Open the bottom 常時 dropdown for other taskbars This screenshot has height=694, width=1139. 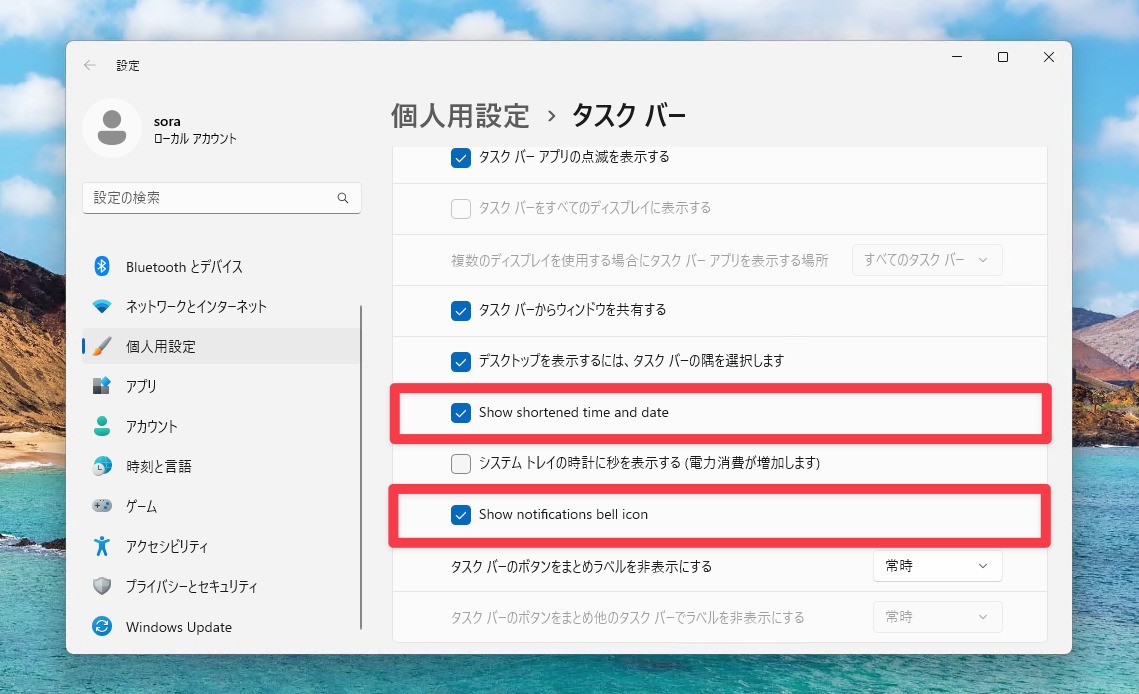[937, 616]
